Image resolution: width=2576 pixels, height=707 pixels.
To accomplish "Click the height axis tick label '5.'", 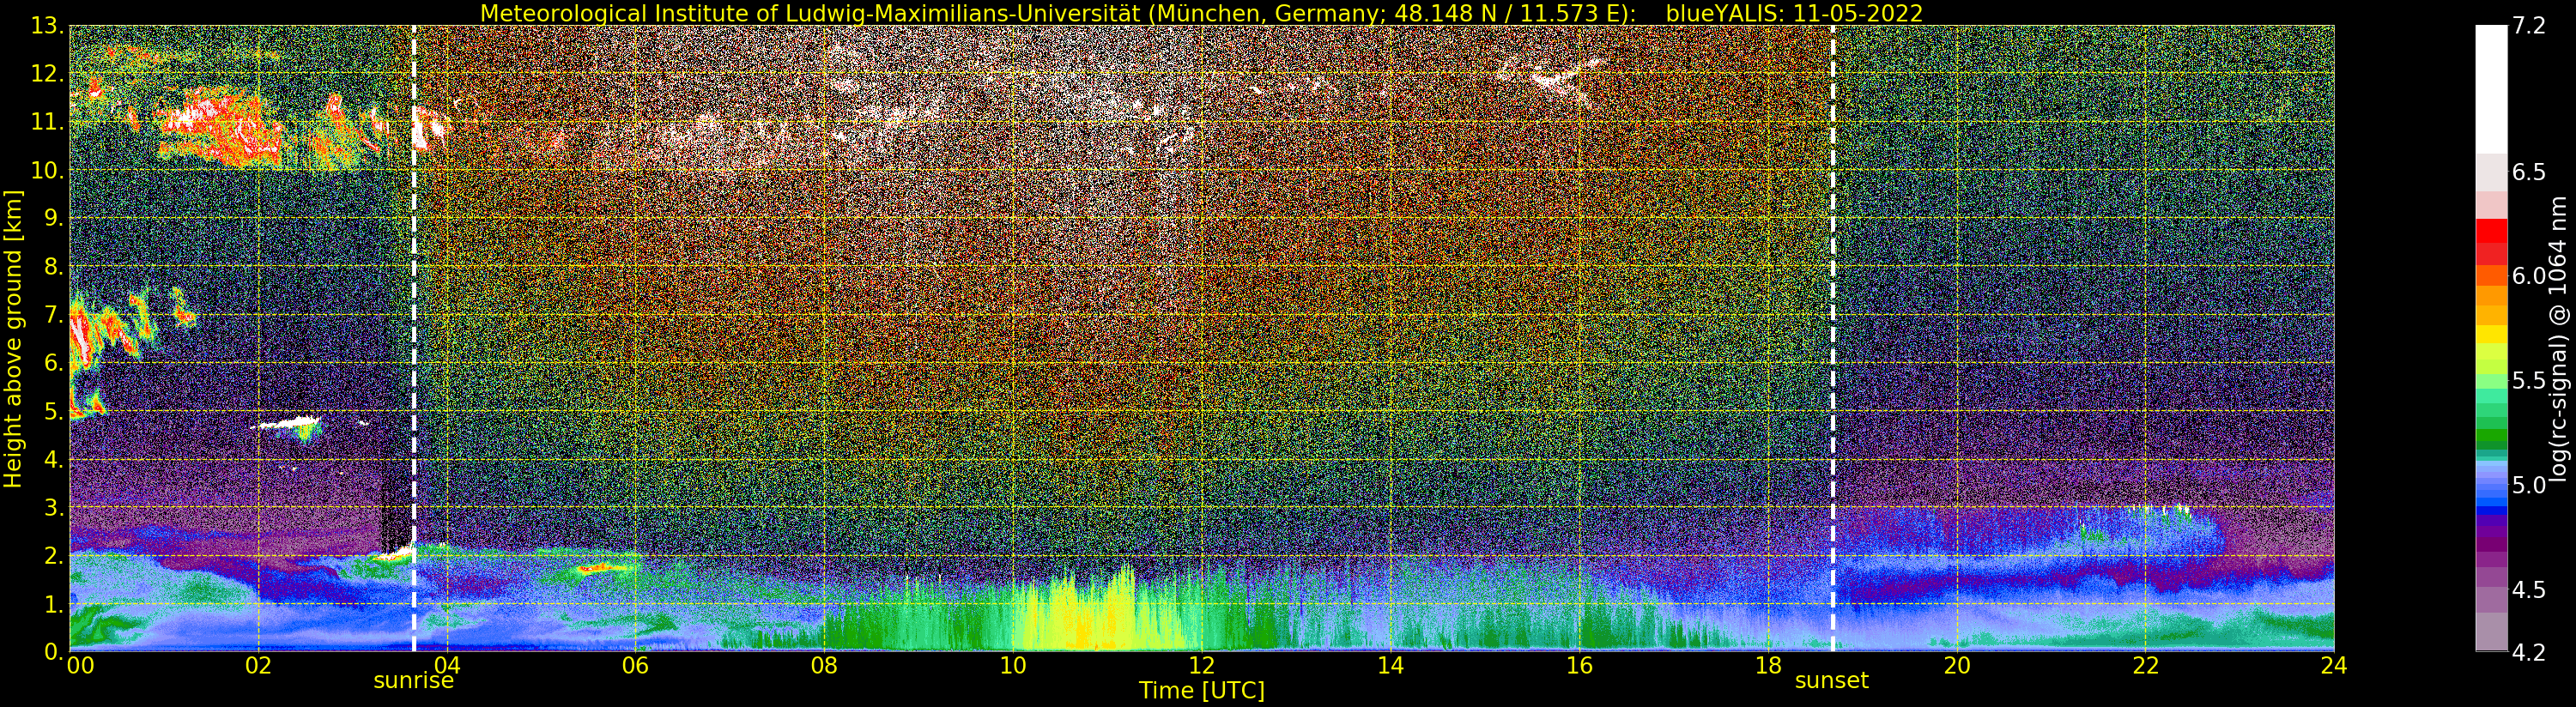I will point(54,411).
